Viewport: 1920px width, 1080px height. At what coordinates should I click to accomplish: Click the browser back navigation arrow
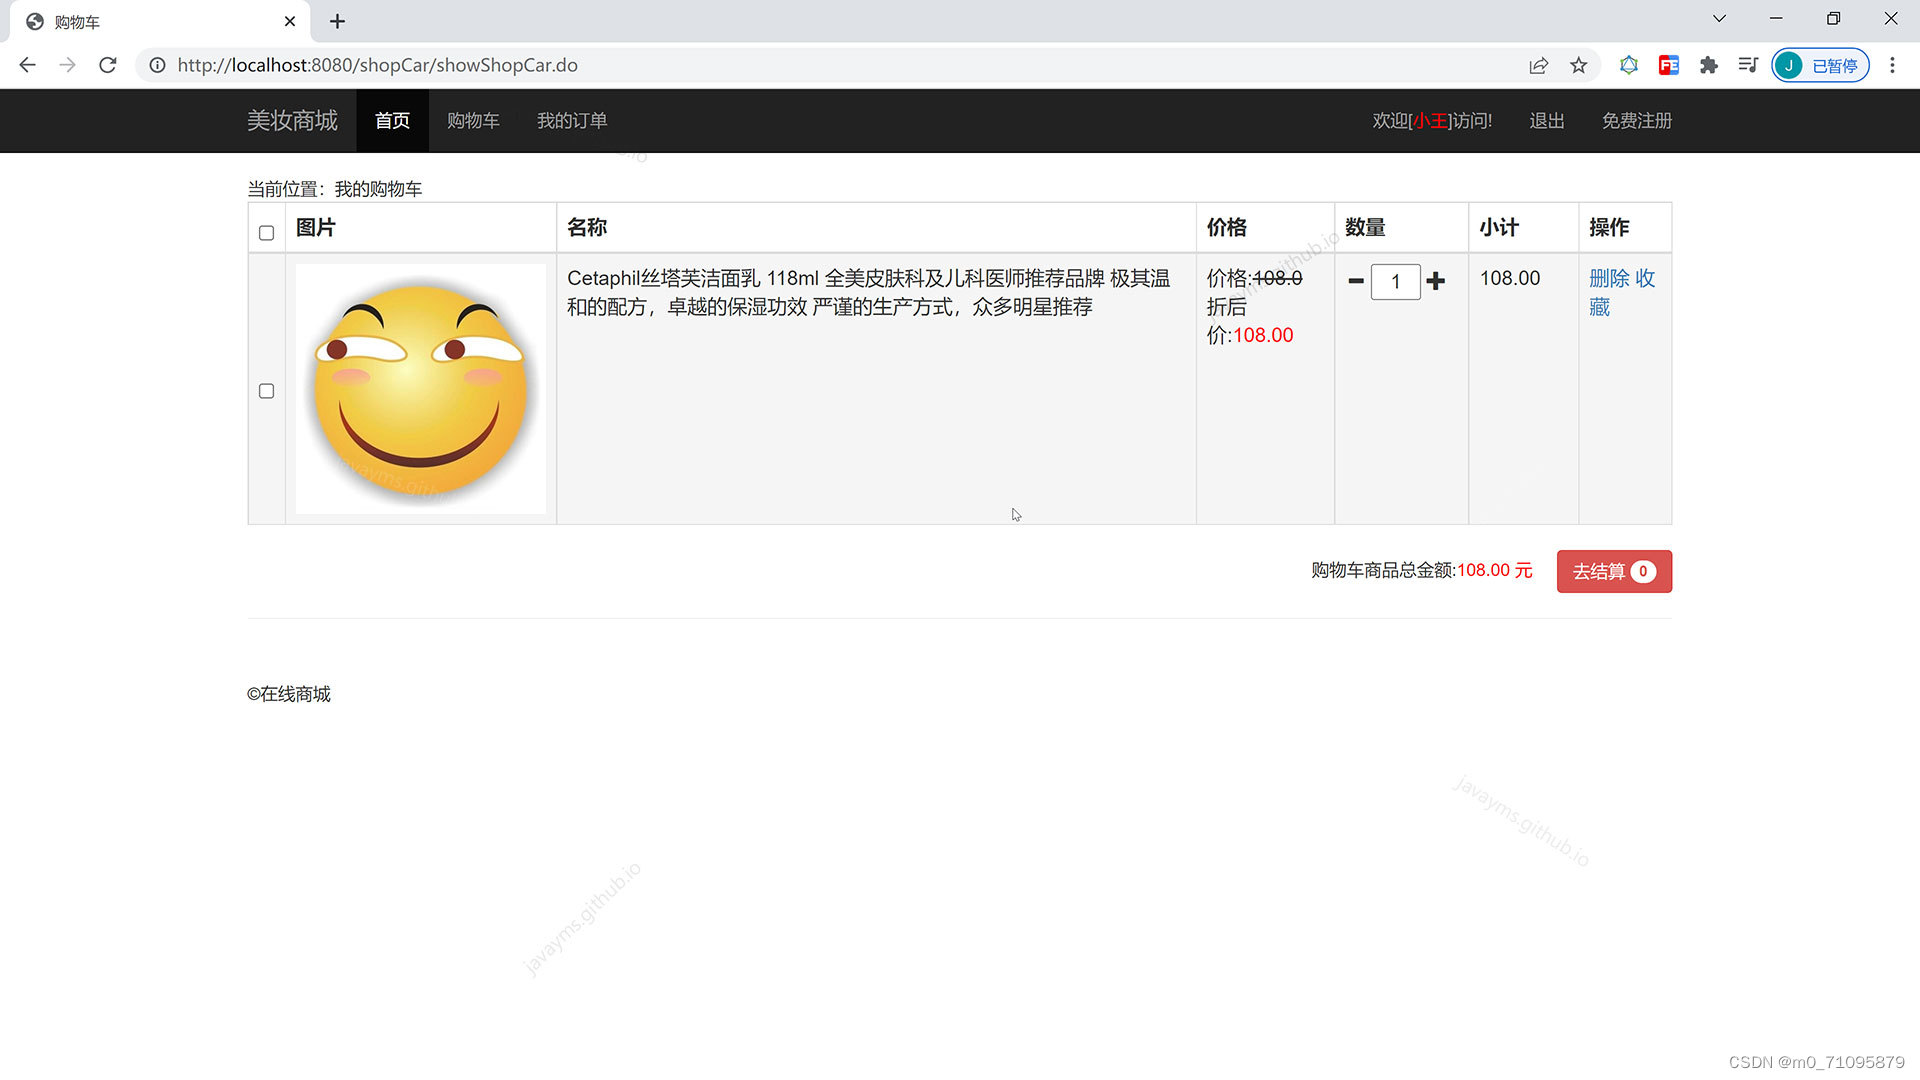tap(27, 65)
